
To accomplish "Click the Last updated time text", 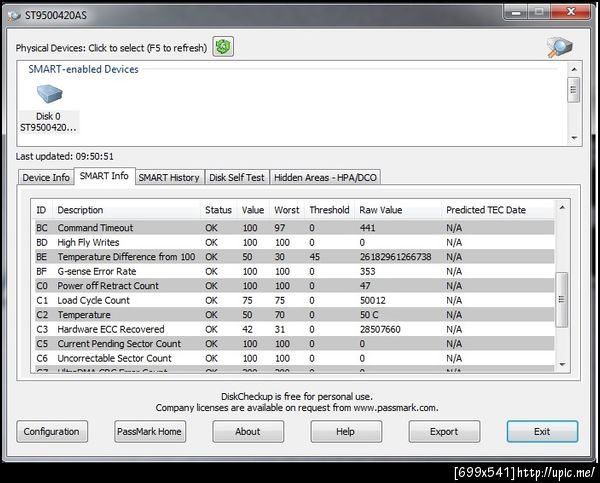I will click(65, 157).
